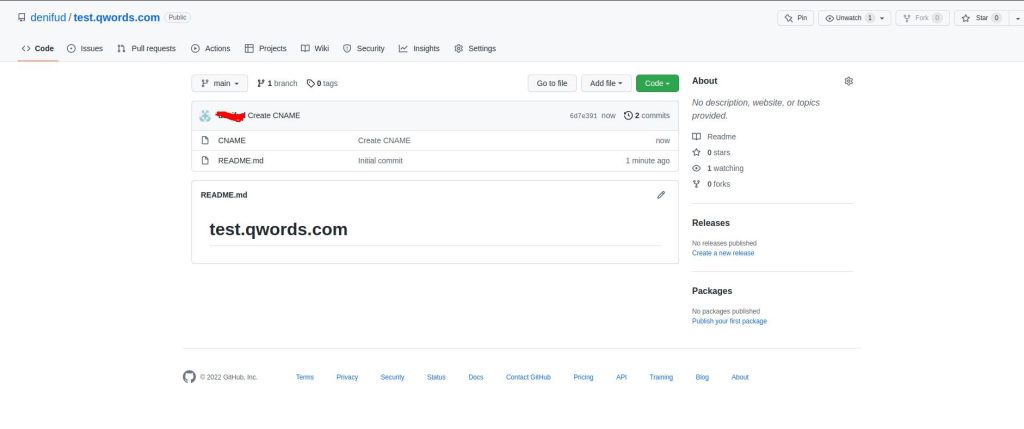Screen dimensions: 1024x429
Task: Expand the main branch dropdown
Action: coord(220,84)
